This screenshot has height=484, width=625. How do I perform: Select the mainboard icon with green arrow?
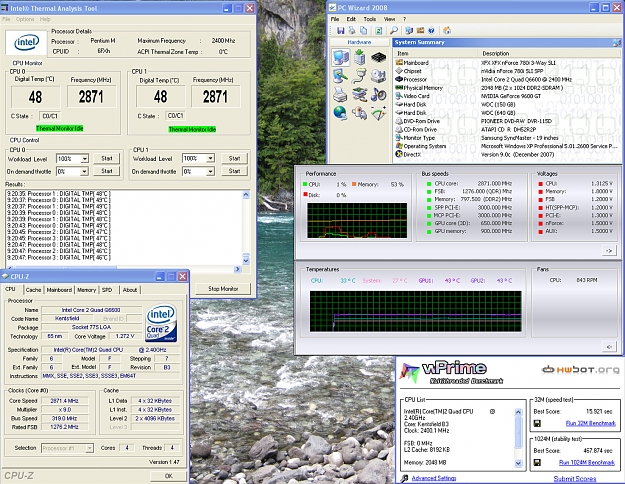pyautogui.click(x=360, y=57)
